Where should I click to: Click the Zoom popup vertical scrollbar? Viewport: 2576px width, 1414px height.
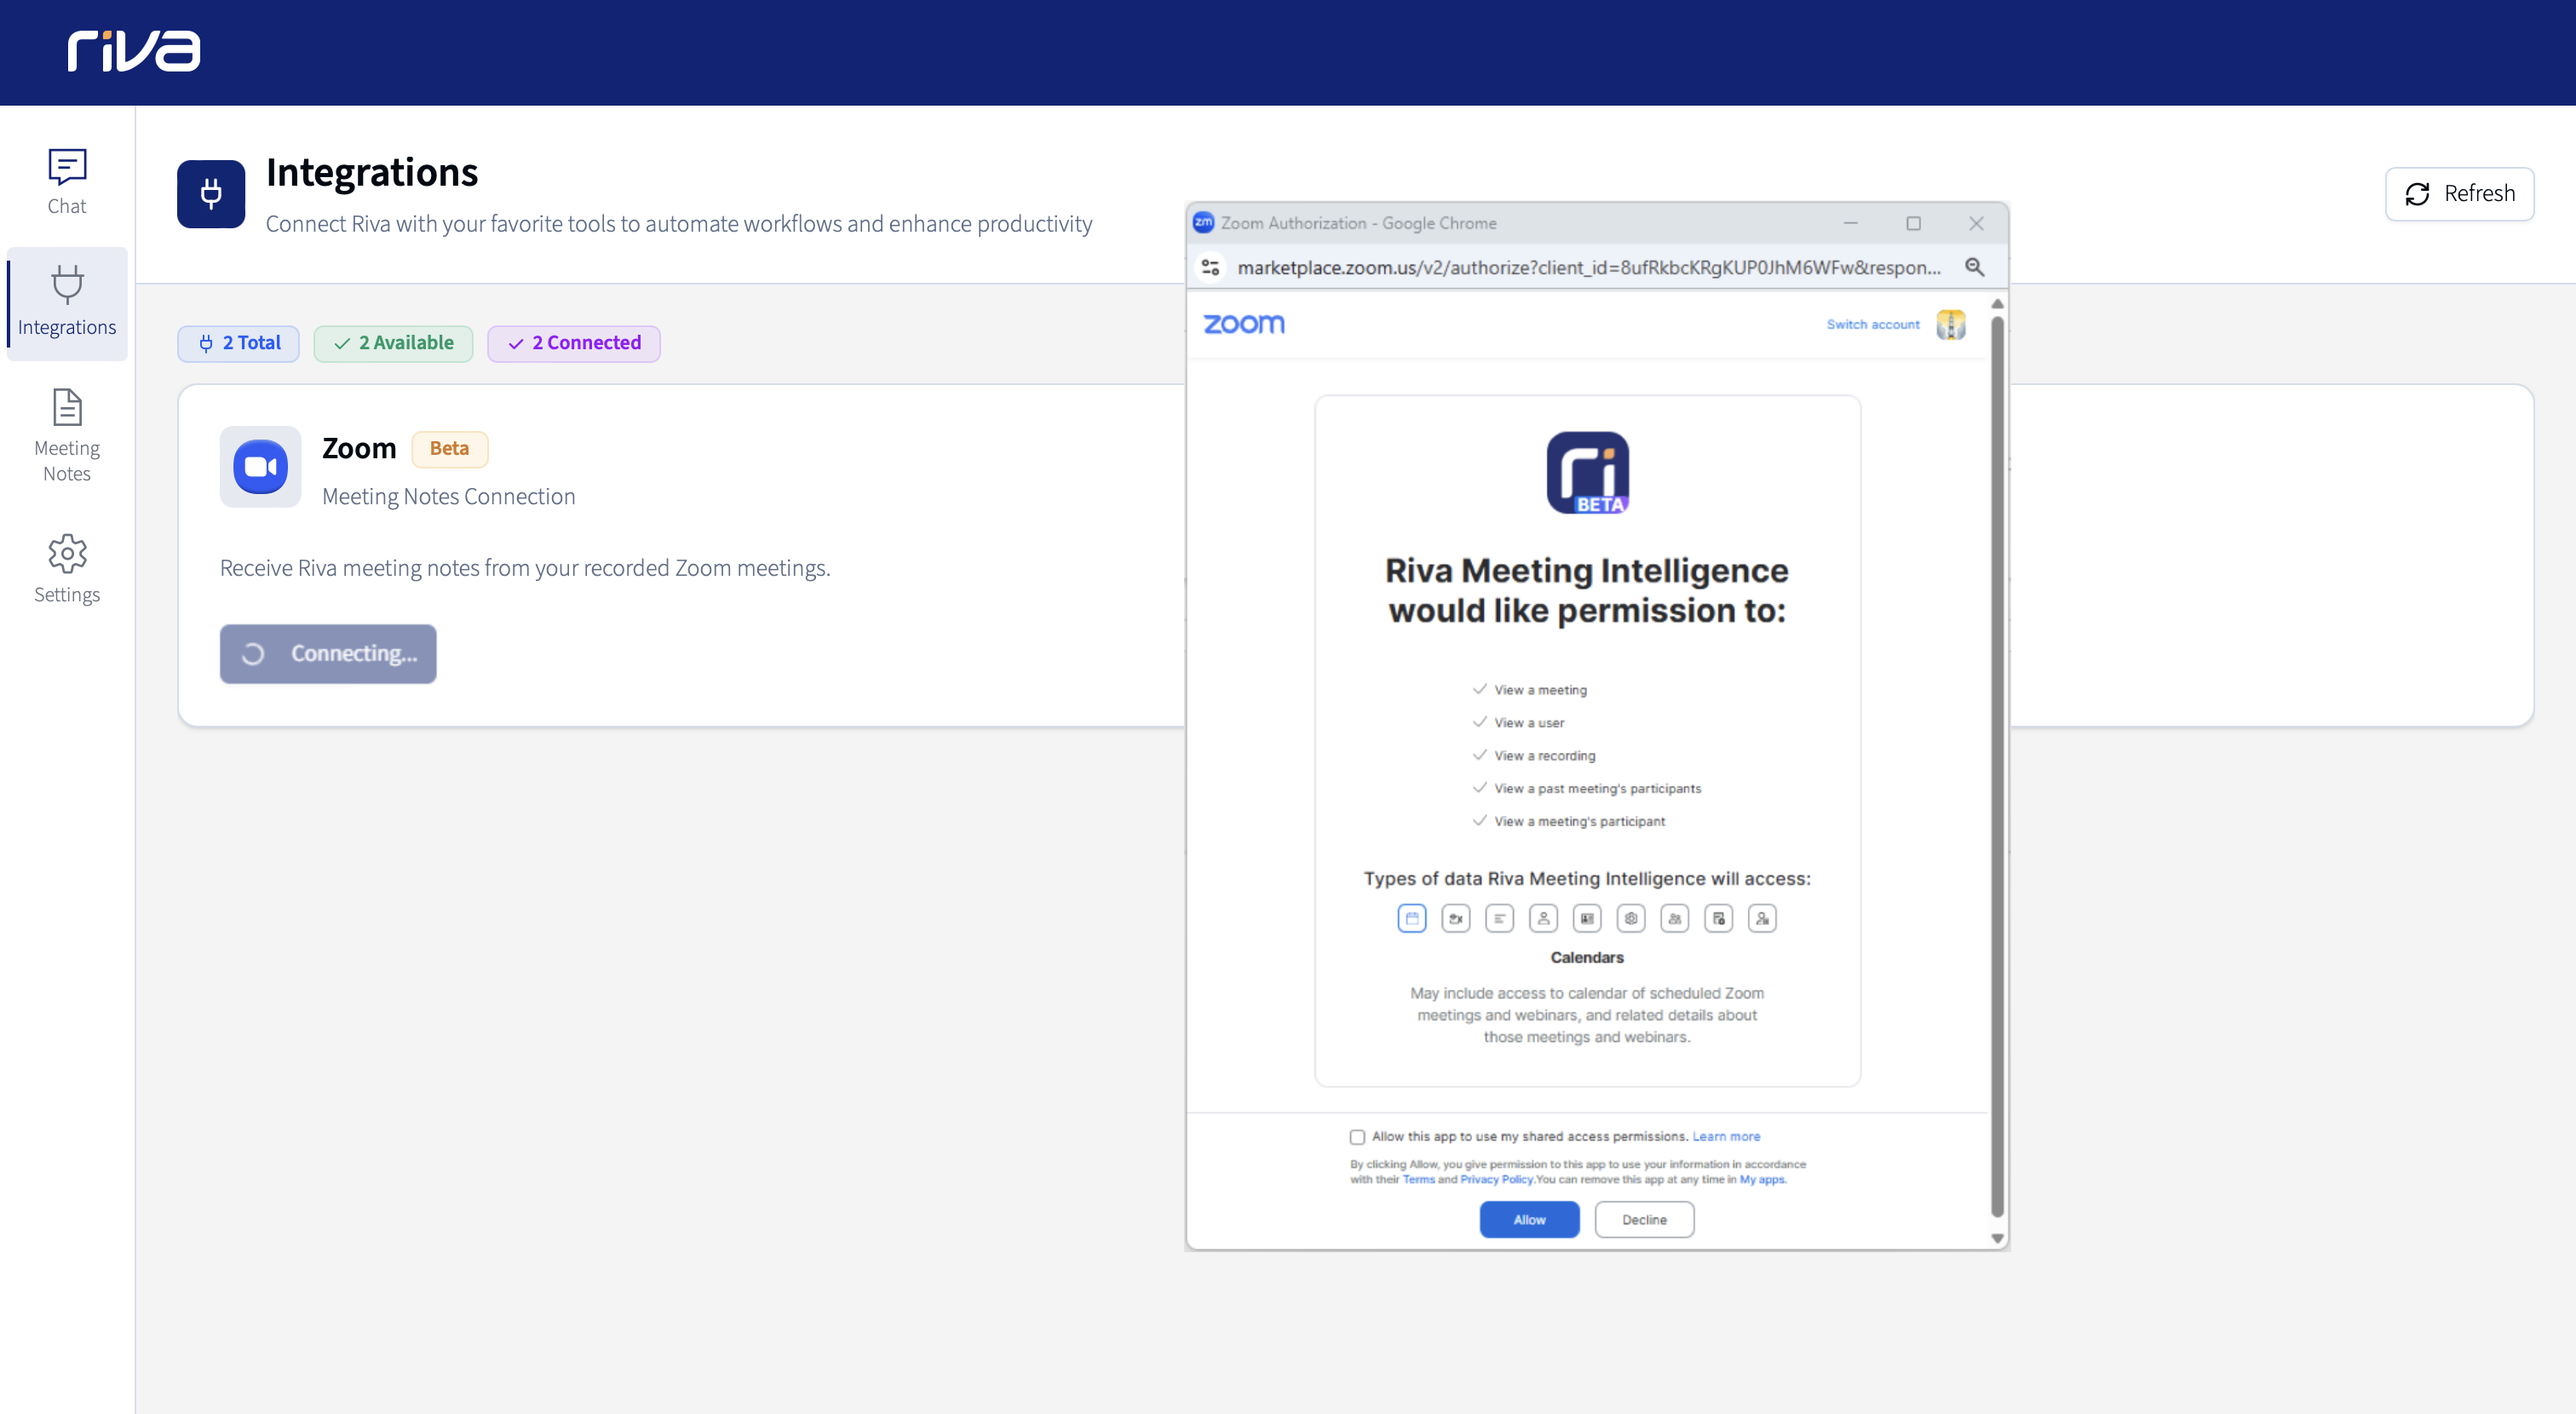point(1997,765)
